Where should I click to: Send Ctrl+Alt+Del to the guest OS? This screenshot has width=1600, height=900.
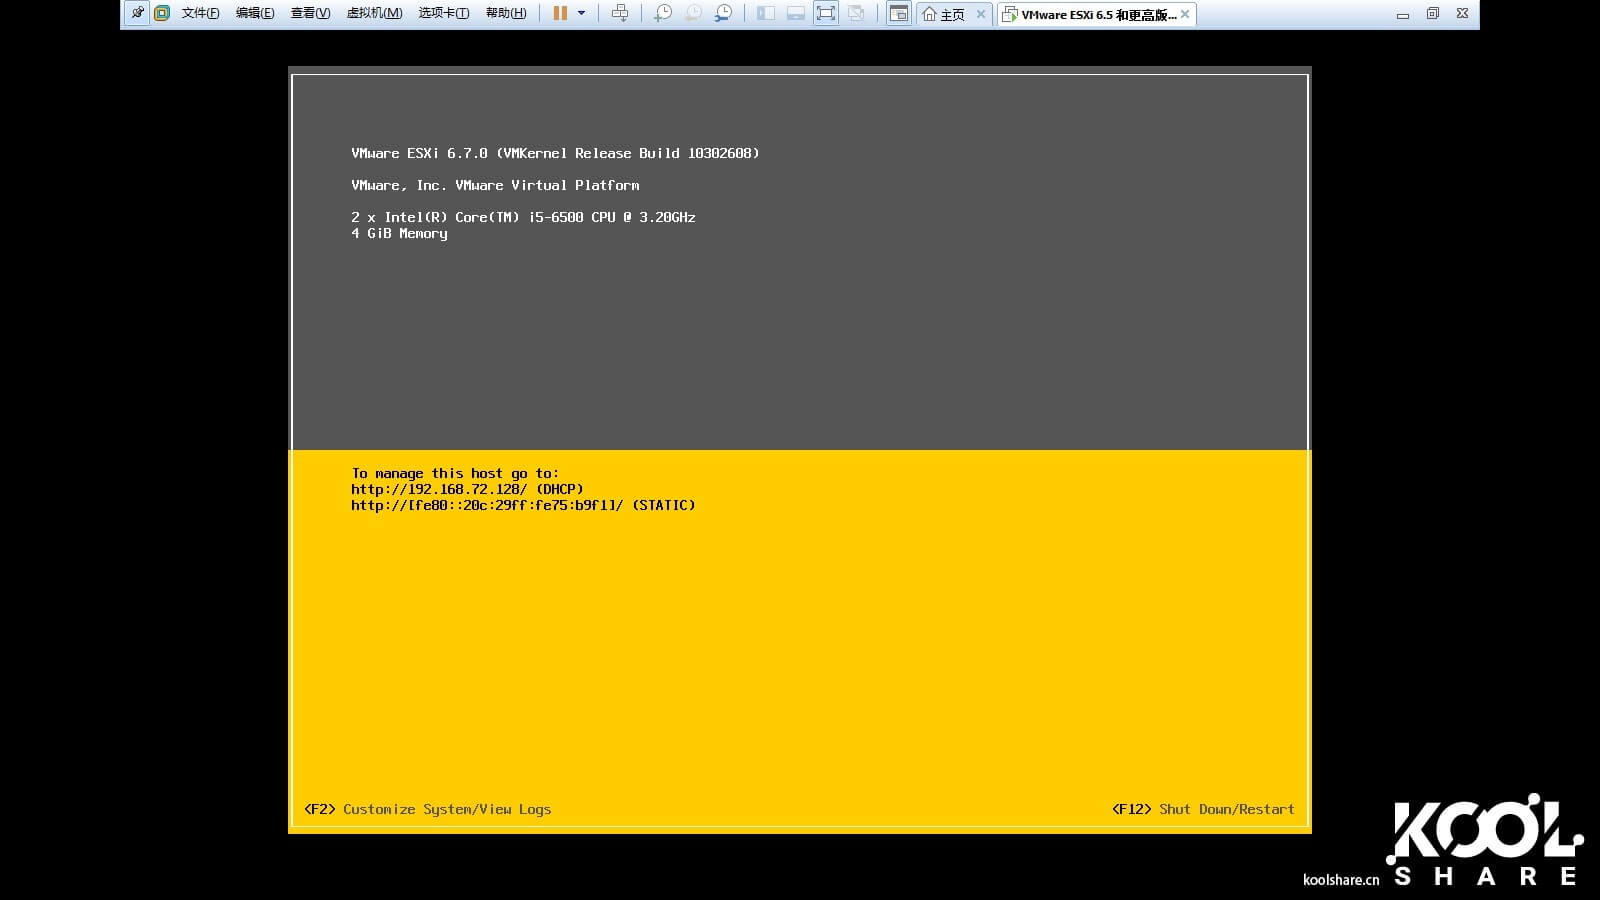point(620,13)
